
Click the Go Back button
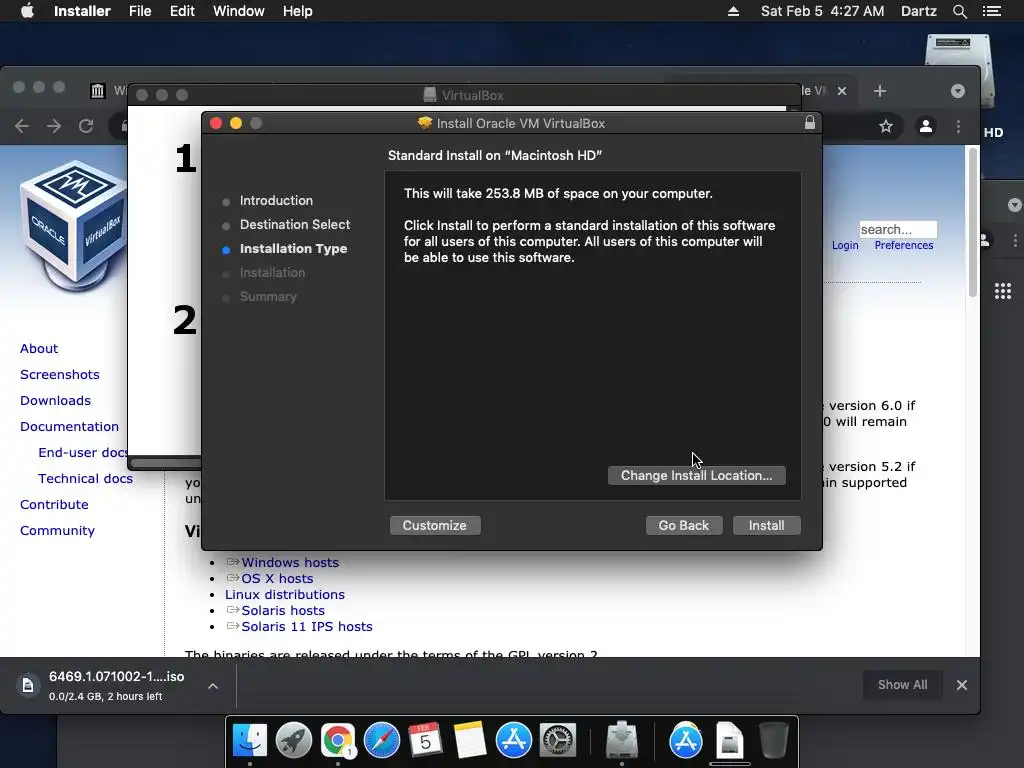click(x=684, y=526)
